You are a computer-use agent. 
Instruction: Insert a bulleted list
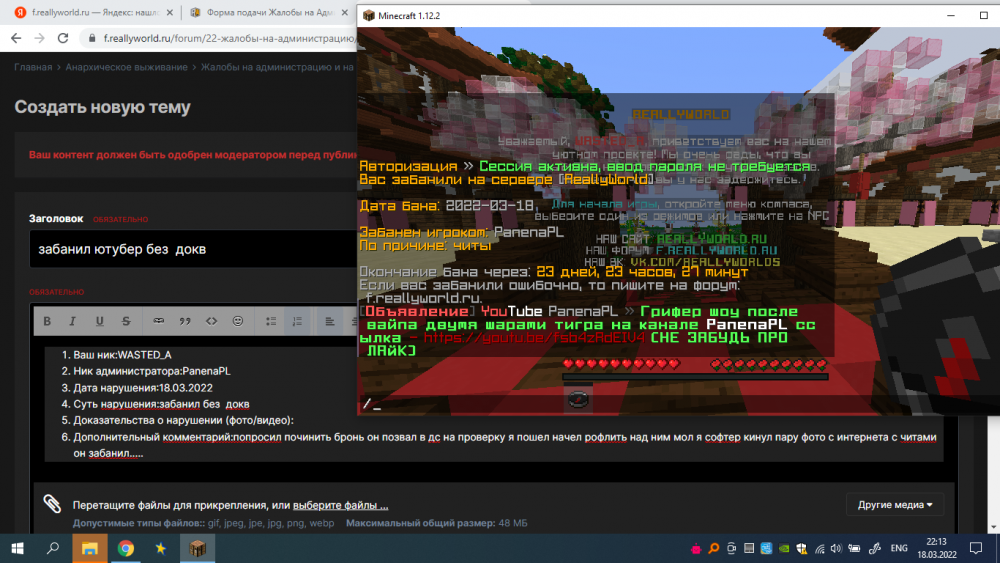[271, 321]
